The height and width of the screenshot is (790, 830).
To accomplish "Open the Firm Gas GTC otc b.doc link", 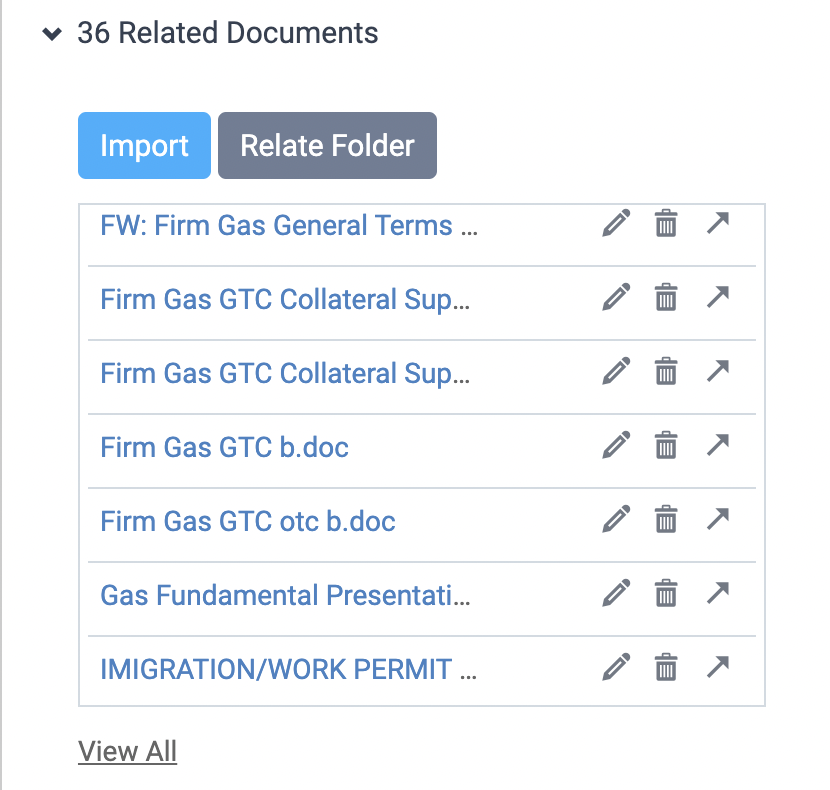I will point(248,522).
